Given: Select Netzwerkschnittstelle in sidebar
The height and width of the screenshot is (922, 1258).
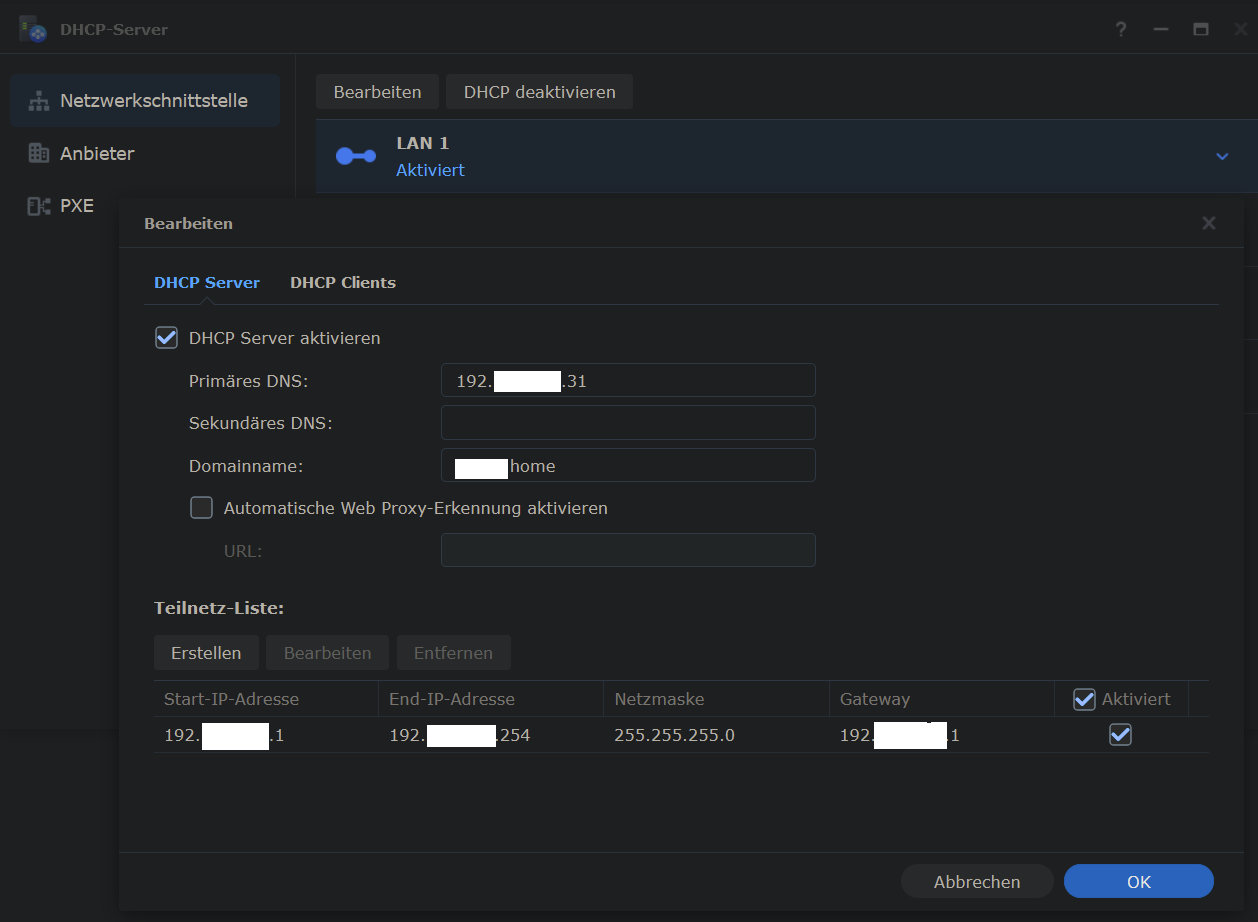Looking at the screenshot, I should click(145, 101).
